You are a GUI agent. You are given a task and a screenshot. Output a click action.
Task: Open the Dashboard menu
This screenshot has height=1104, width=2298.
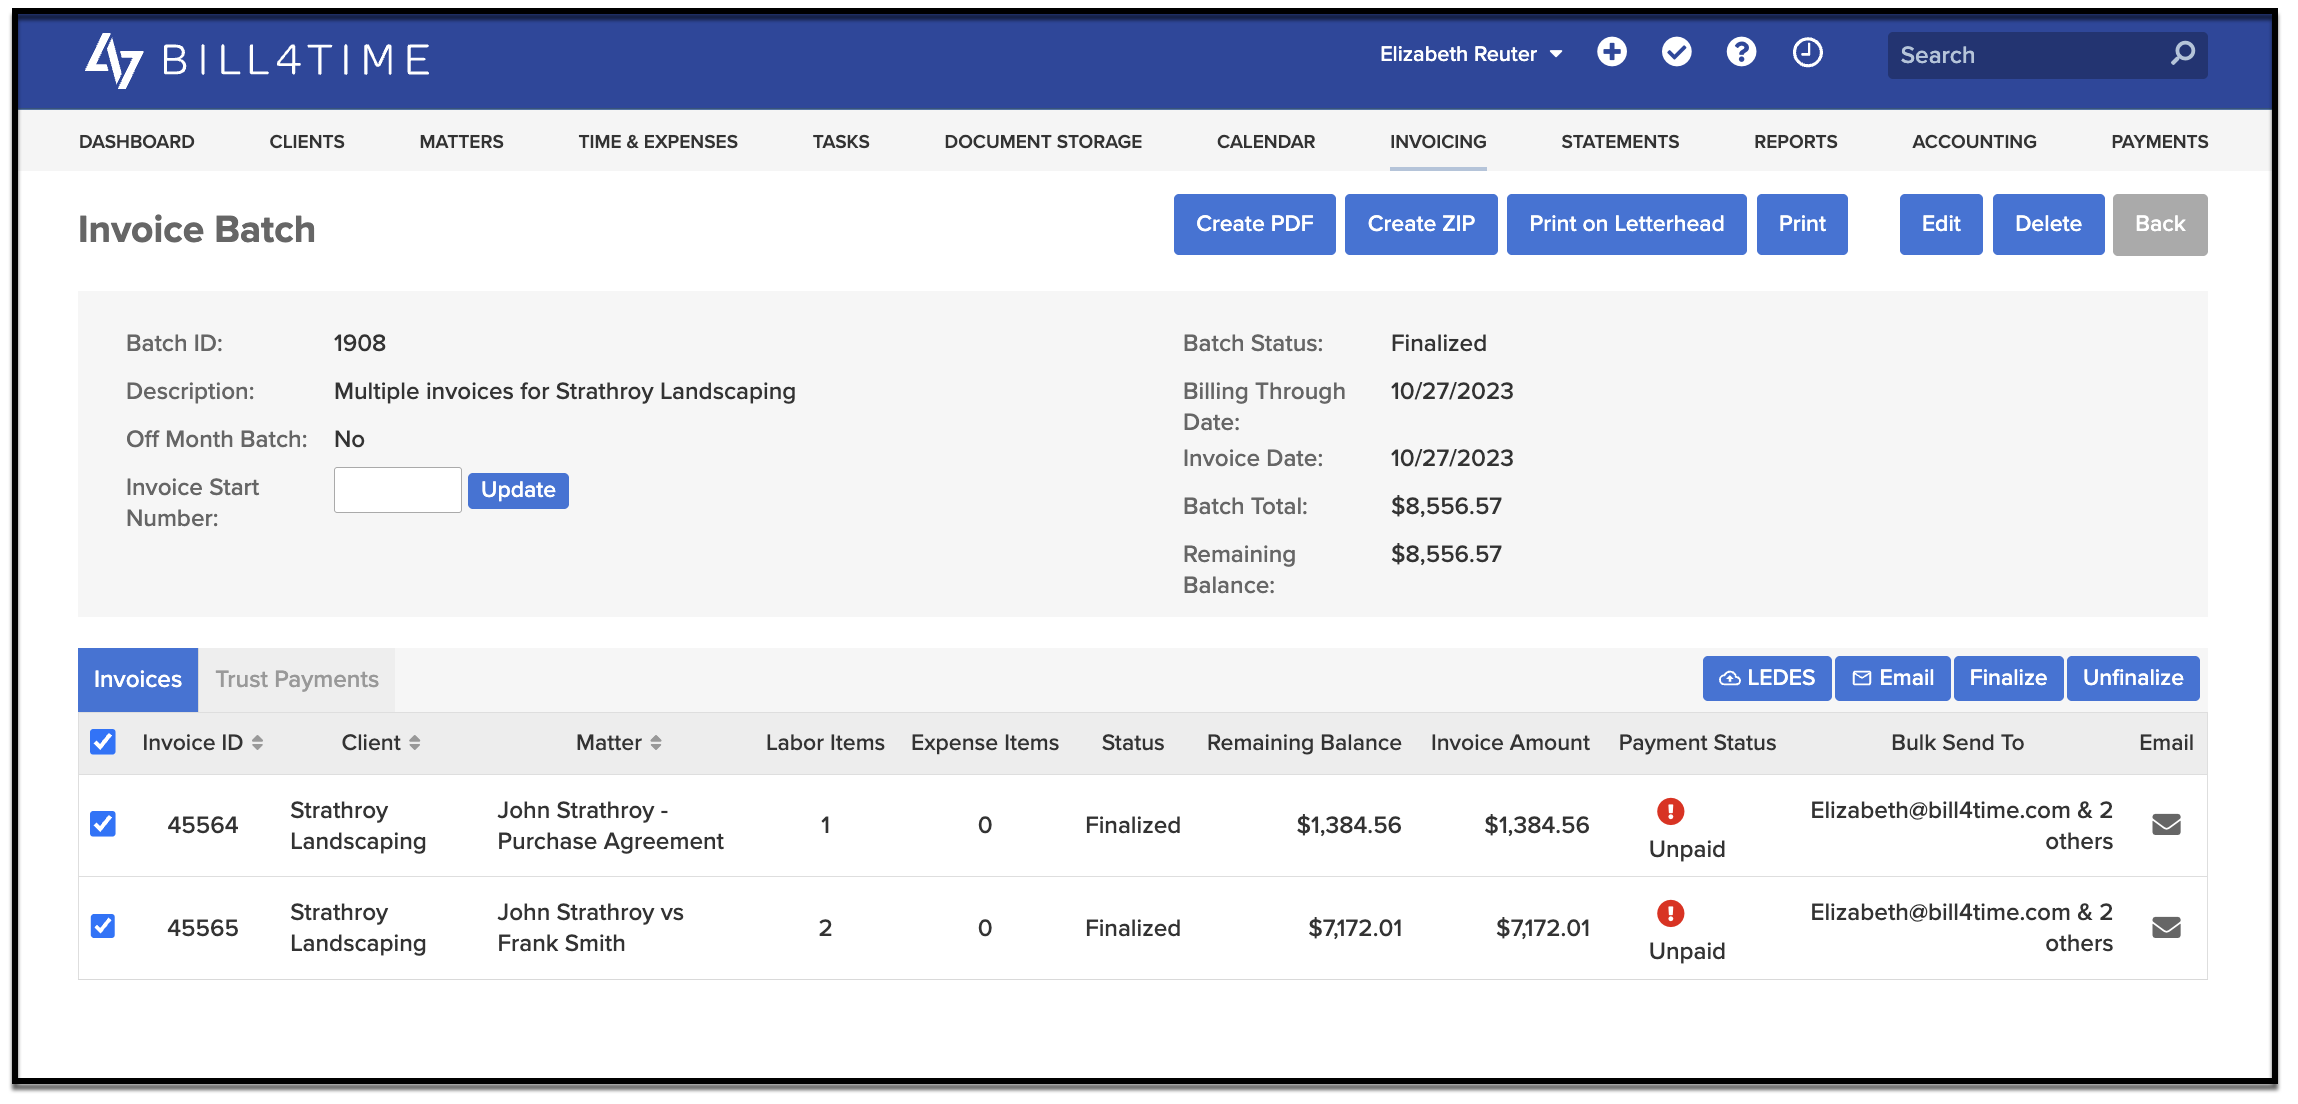point(137,142)
